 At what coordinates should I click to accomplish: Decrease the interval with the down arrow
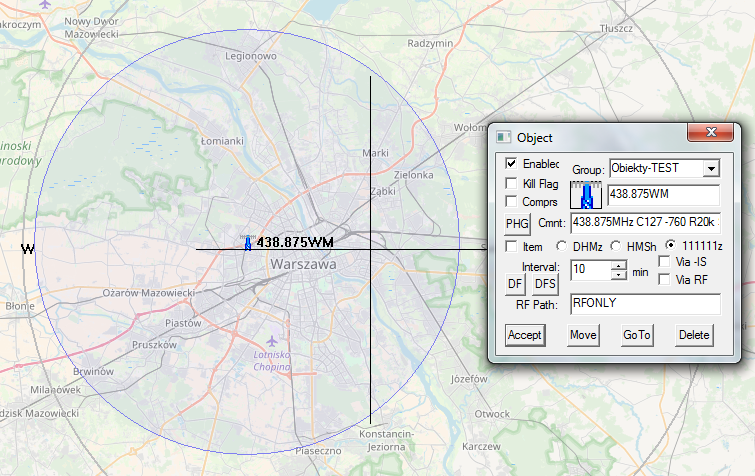click(618, 275)
